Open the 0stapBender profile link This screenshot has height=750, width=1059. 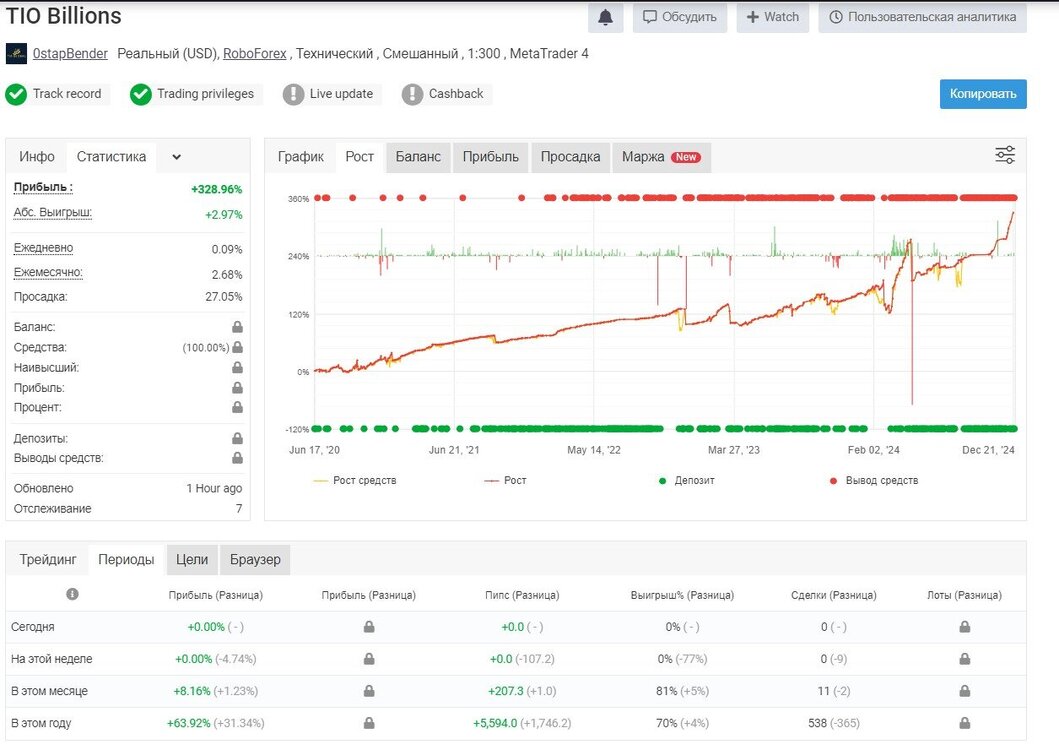point(70,53)
